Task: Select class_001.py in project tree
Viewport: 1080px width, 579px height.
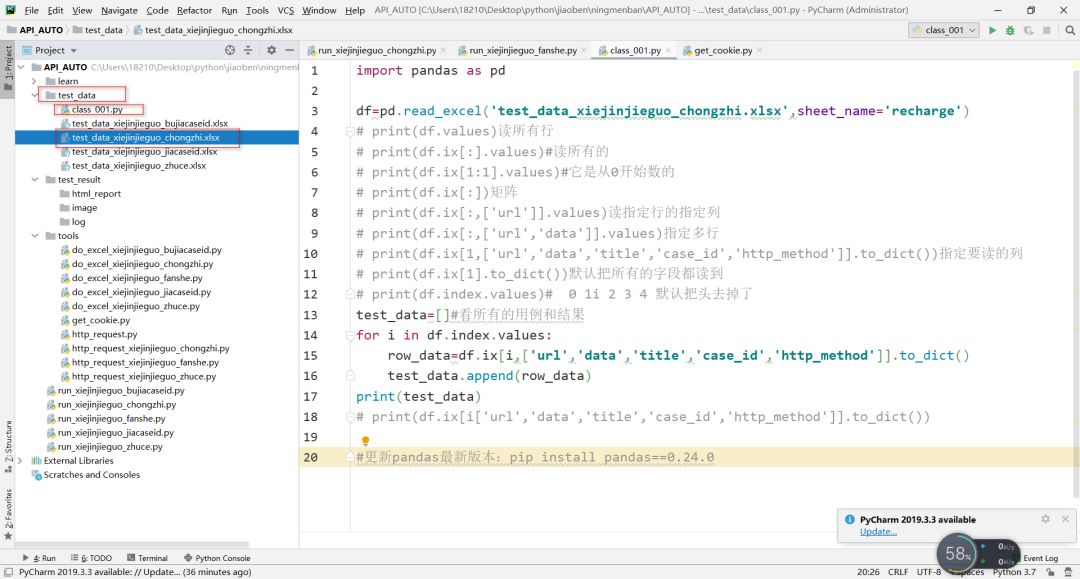Action: pyautogui.click(x=97, y=109)
